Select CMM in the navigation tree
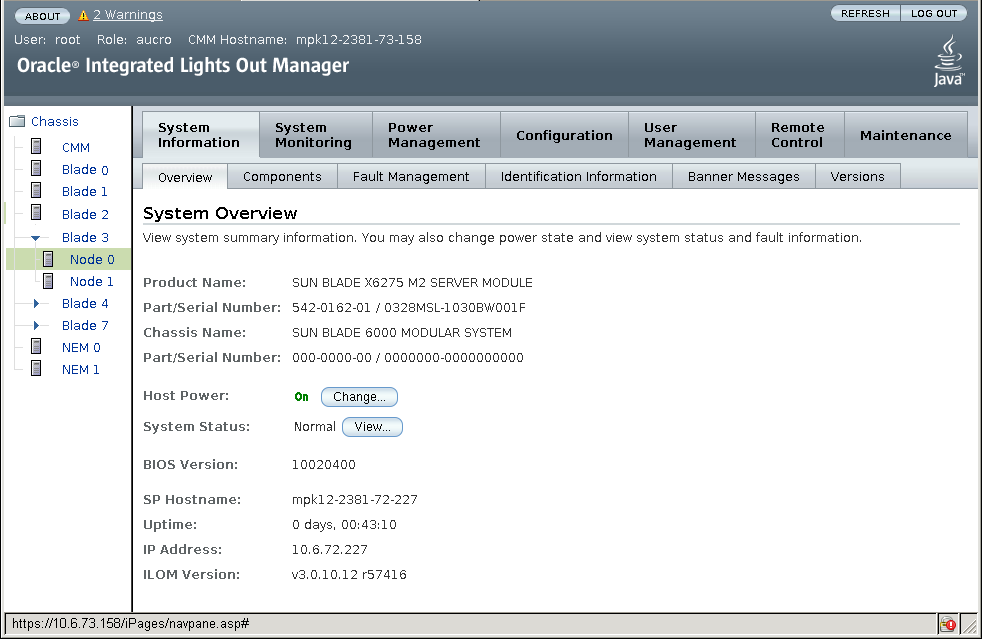The width and height of the screenshot is (982, 639). [x=76, y=147]
